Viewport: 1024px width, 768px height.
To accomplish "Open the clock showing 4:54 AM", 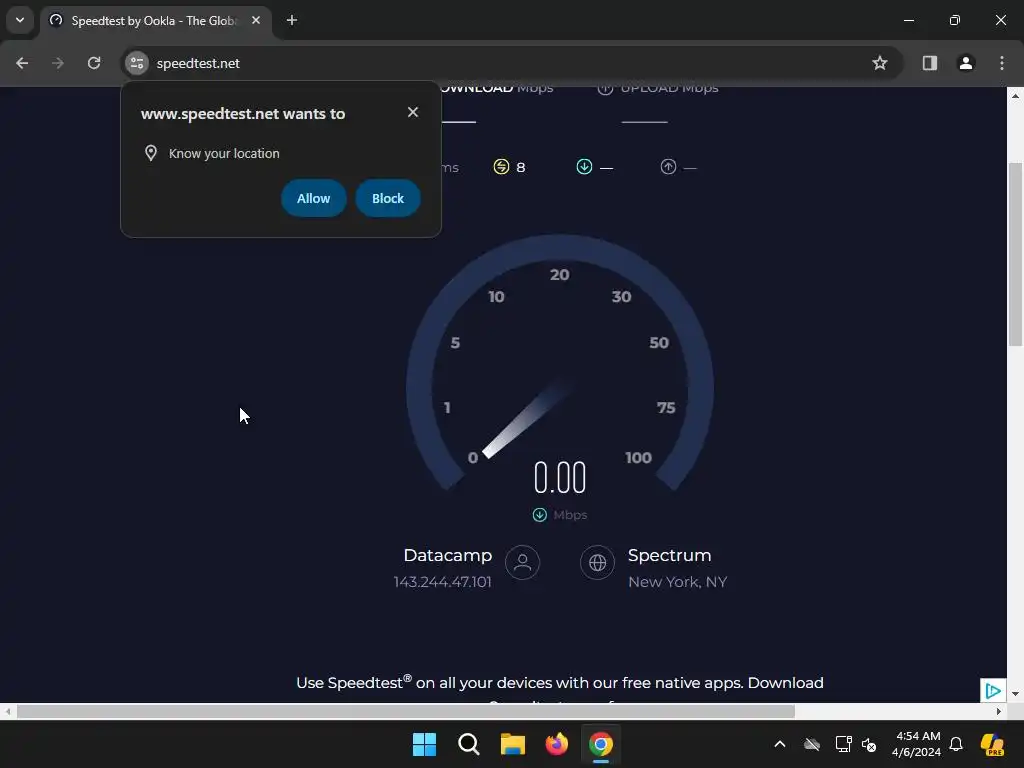I will (x=916, y=744).
